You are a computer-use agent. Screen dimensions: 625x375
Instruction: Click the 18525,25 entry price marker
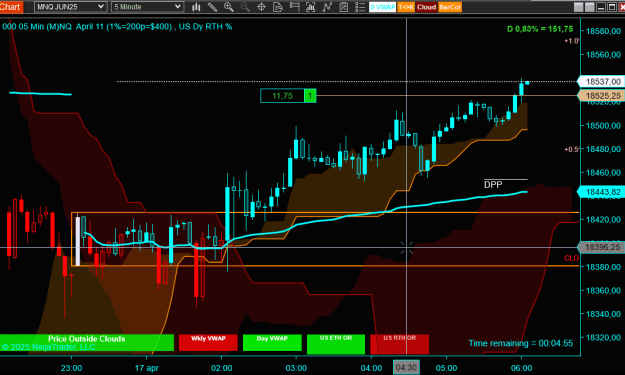602,96
